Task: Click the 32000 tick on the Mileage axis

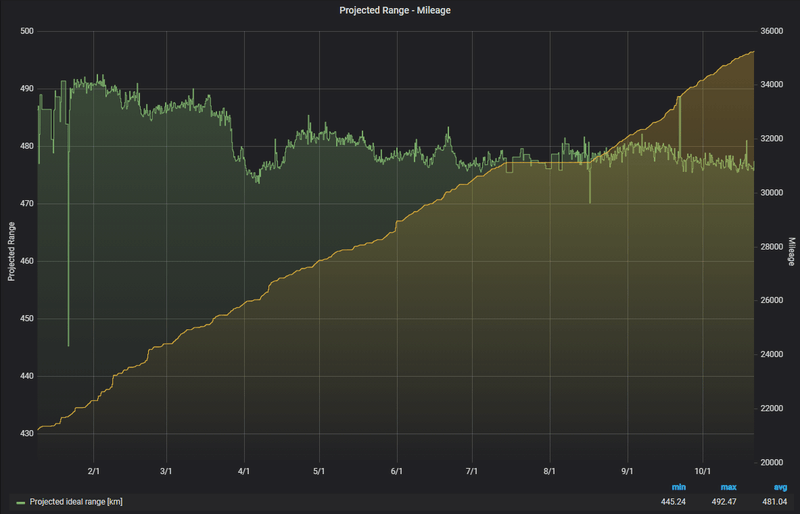Action: pyautogui.click(x=771, y=139)
